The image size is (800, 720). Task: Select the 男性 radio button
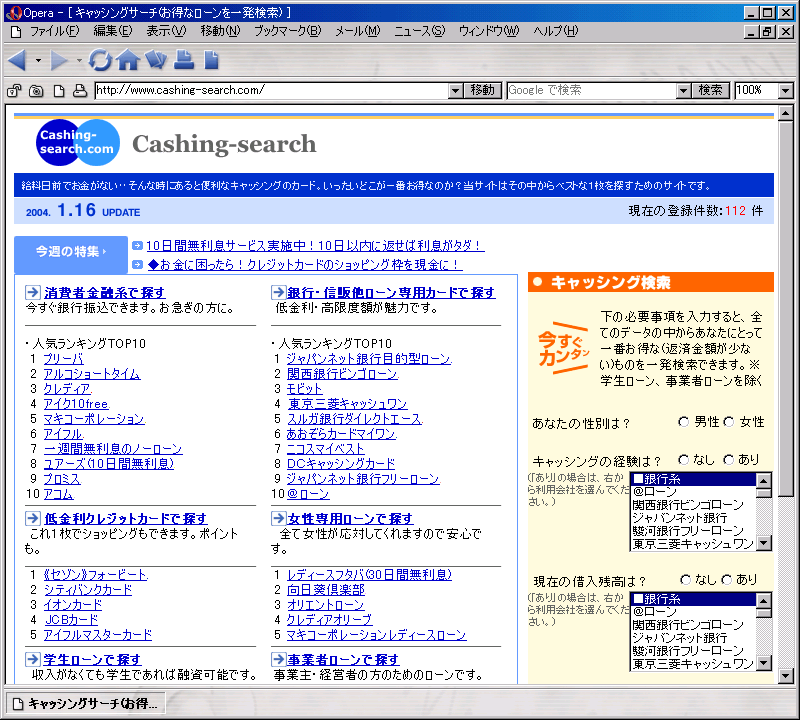(683, 422)
